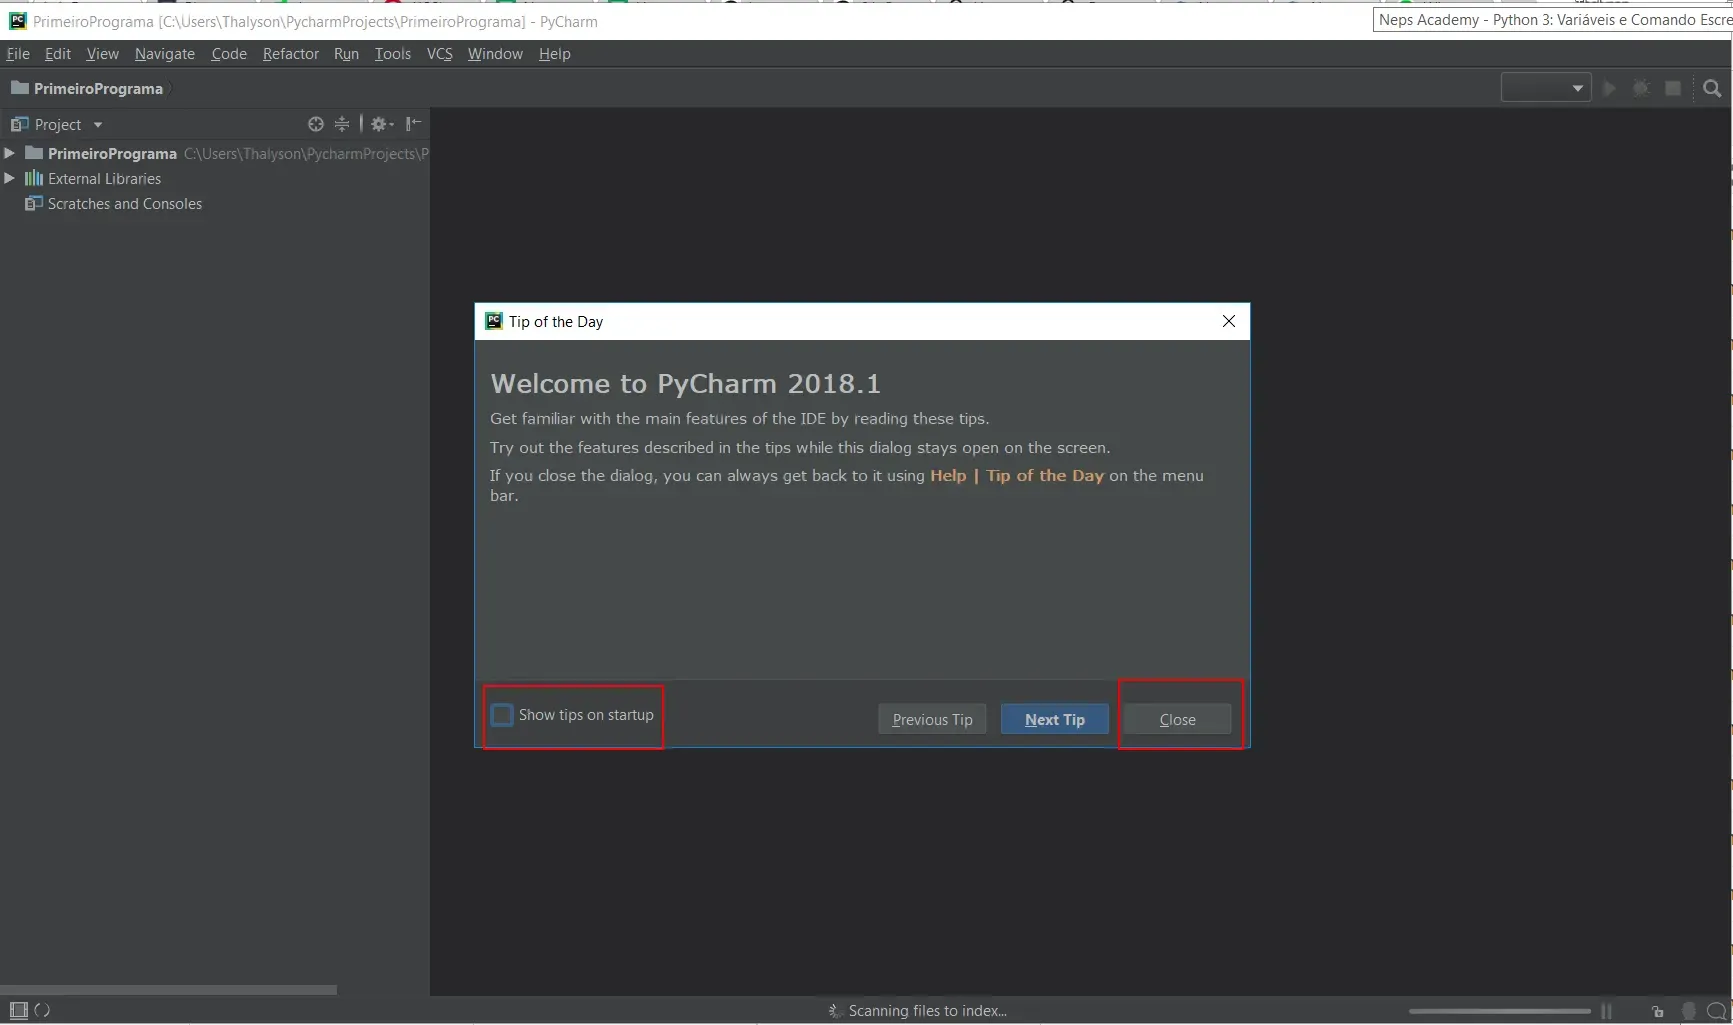The width and height of the screenshot is (1733, 1025).
Task: Open the File menu
Action: pyautogui.click(x=18, y=54)
